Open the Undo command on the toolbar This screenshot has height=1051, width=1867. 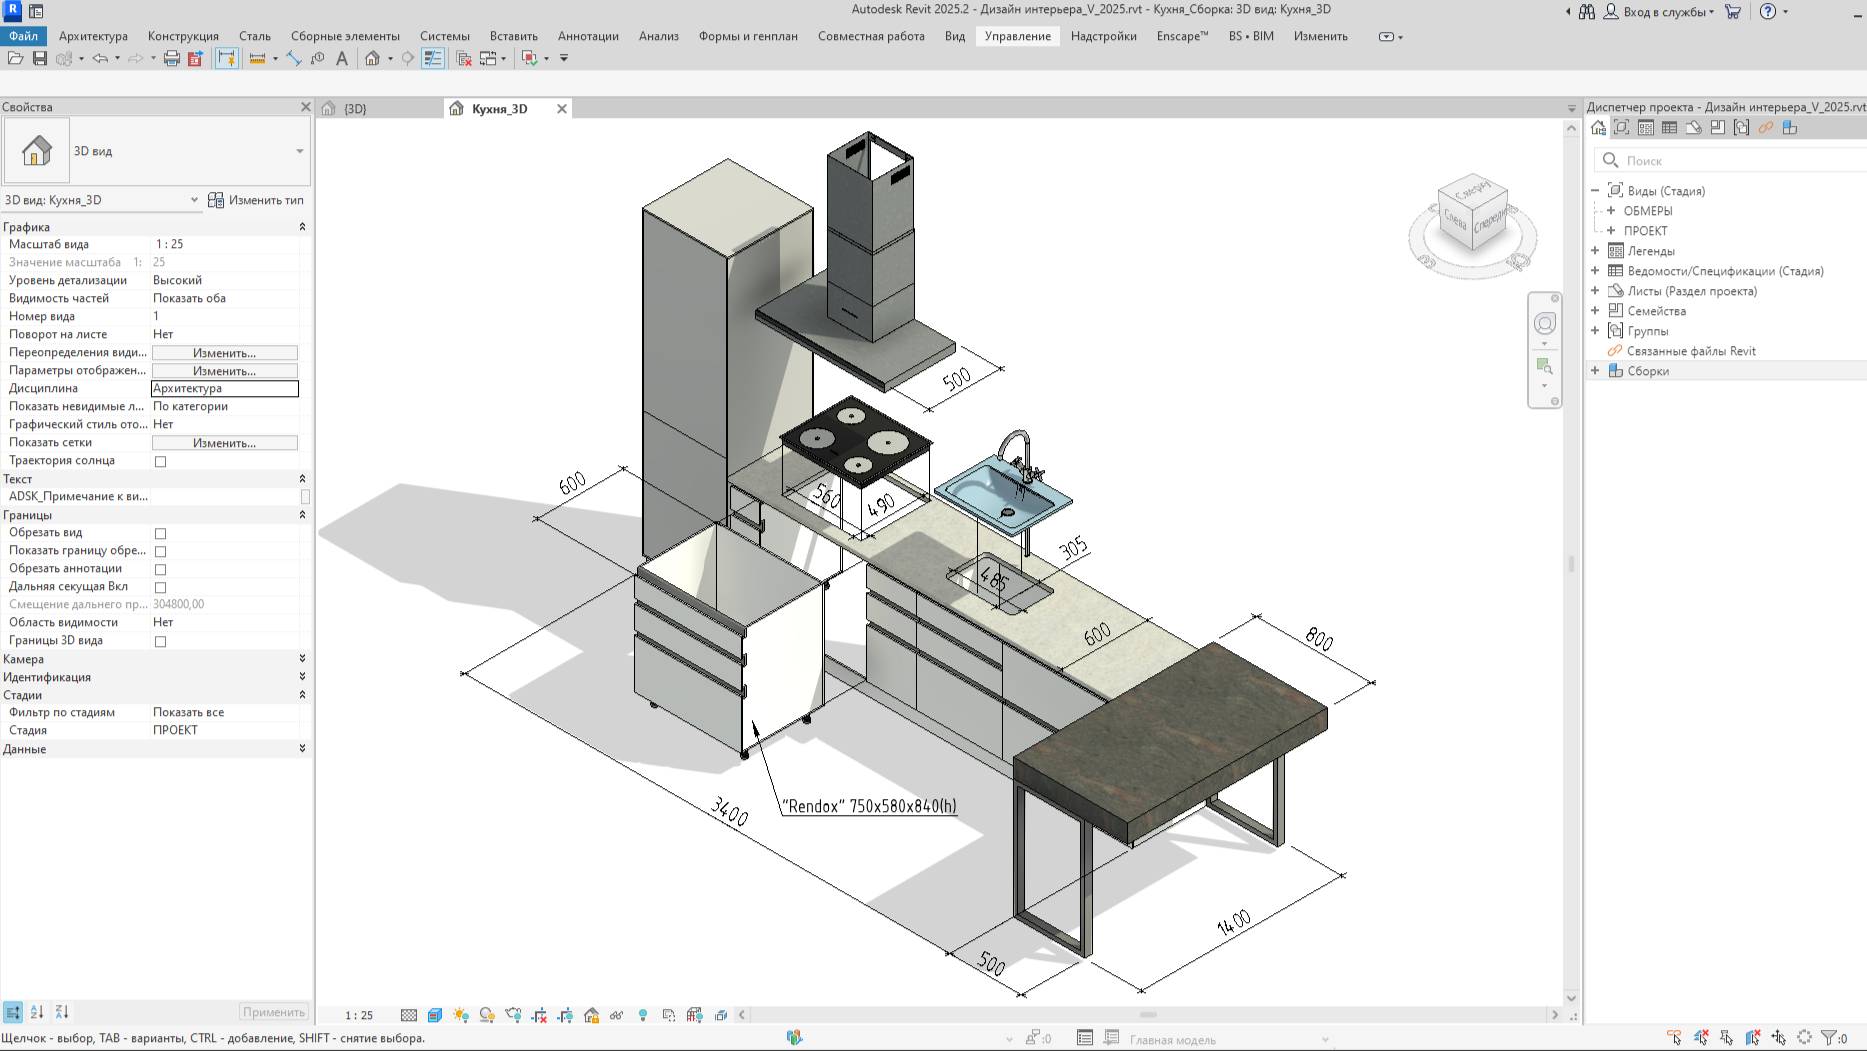click(100, 58)
